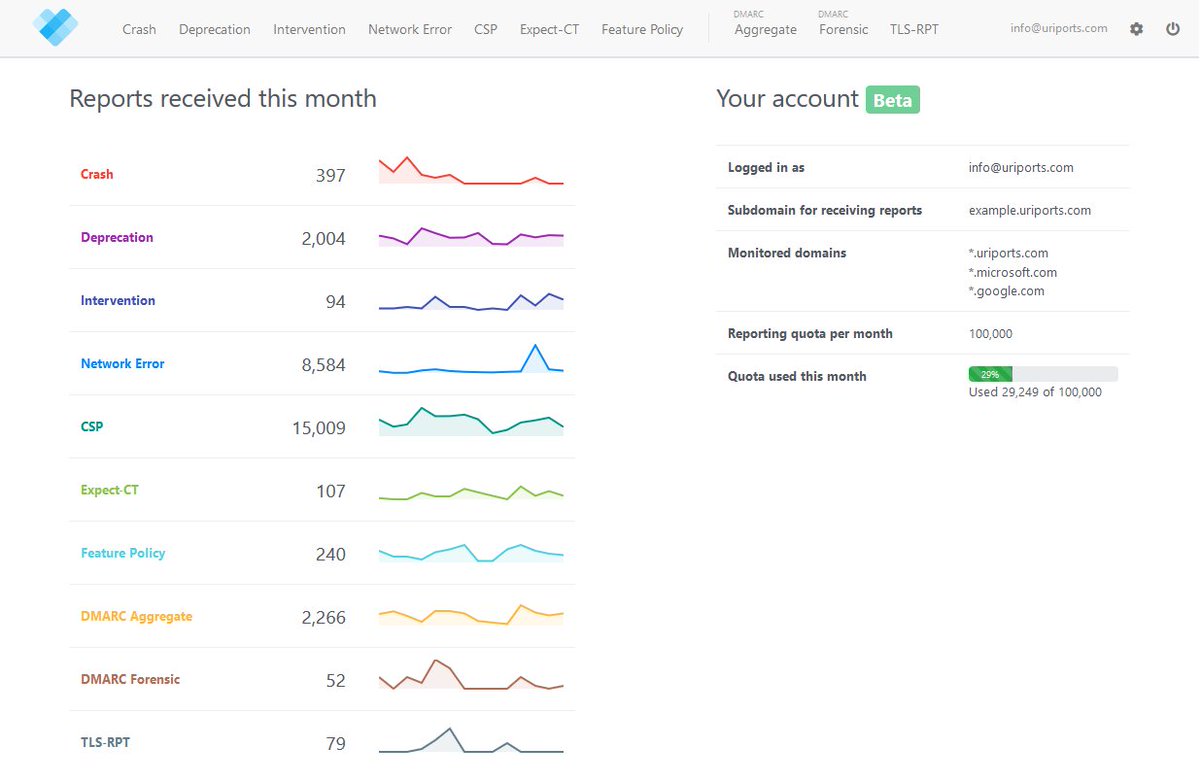Log out using the power icon
Image resolution: width=1200 pixels, height=781 pixels.
click(1173, 29)
